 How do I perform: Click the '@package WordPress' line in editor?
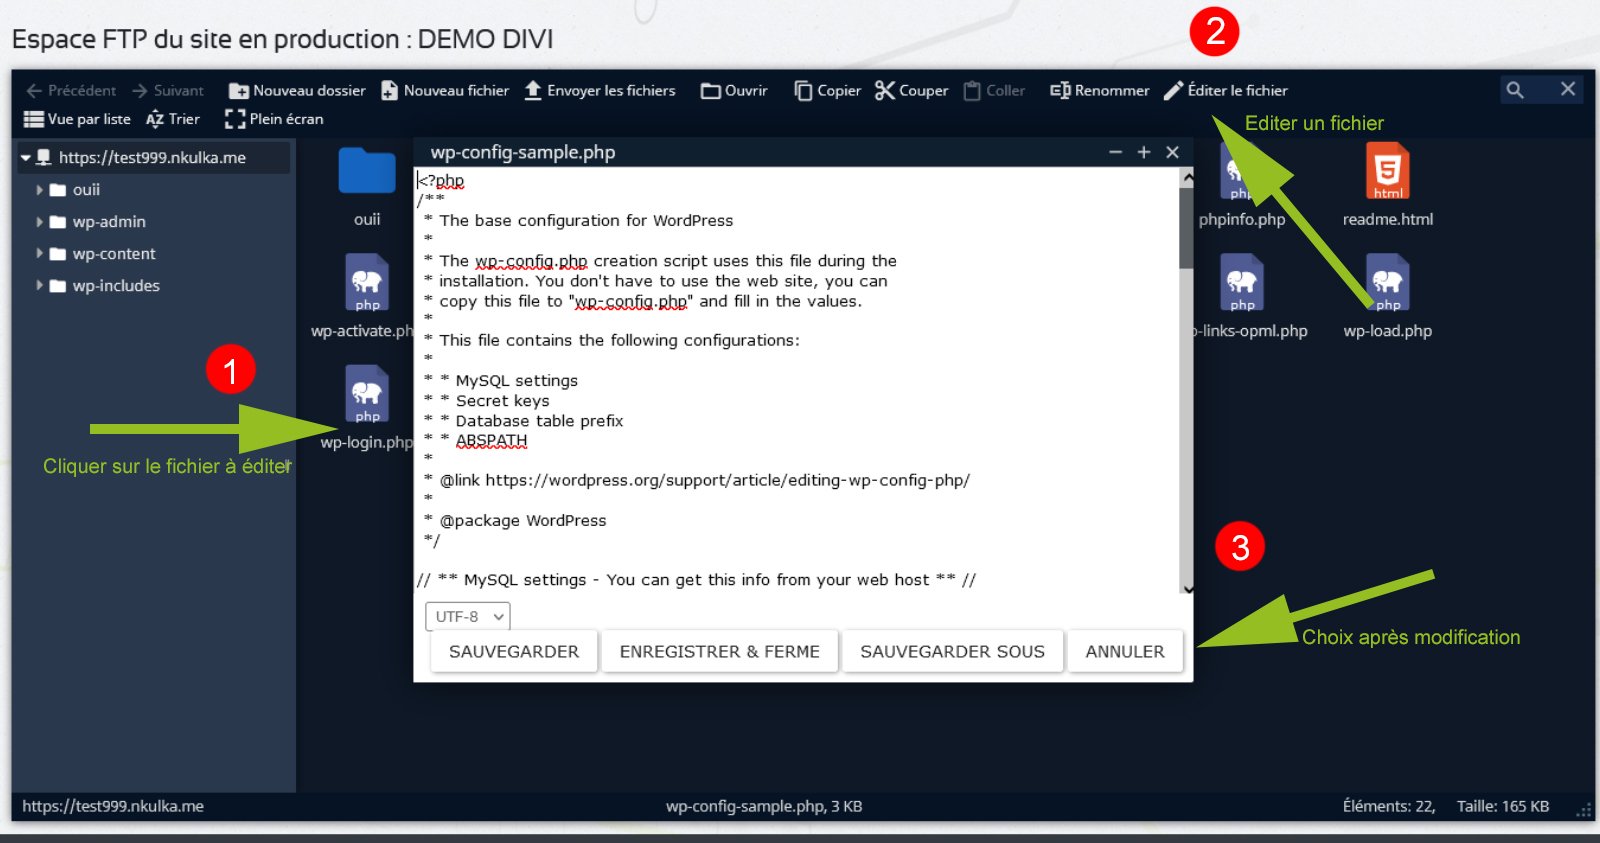523,521
